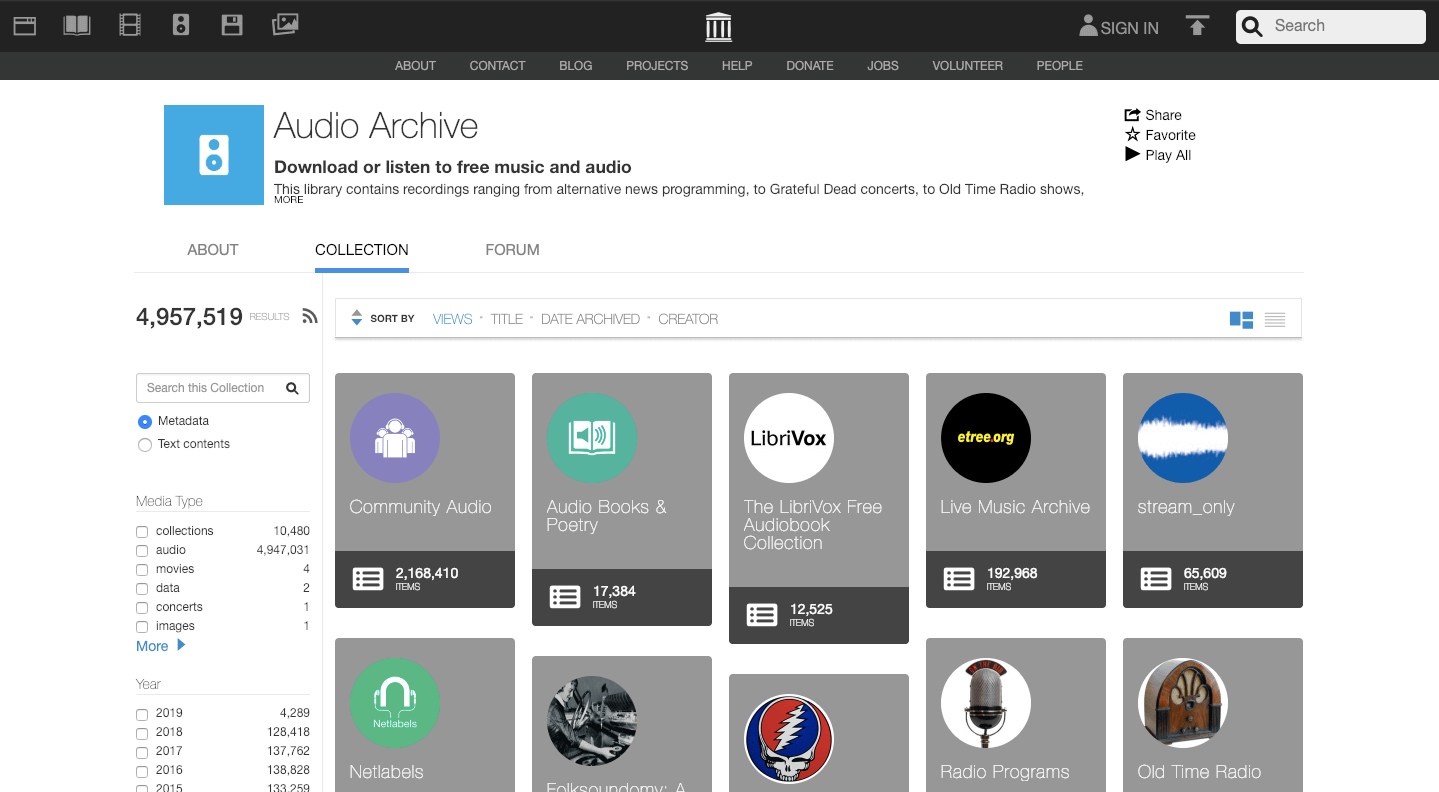1439x792 pixels.
Task: Open the HELP menu item
Action: pos(737,66)
